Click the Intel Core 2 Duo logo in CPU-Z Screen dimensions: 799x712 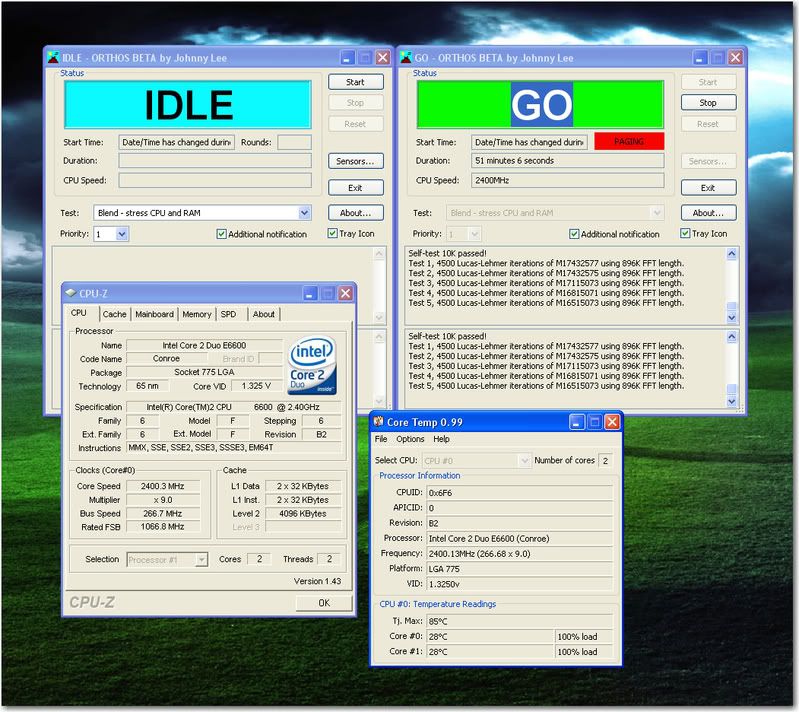312,364
